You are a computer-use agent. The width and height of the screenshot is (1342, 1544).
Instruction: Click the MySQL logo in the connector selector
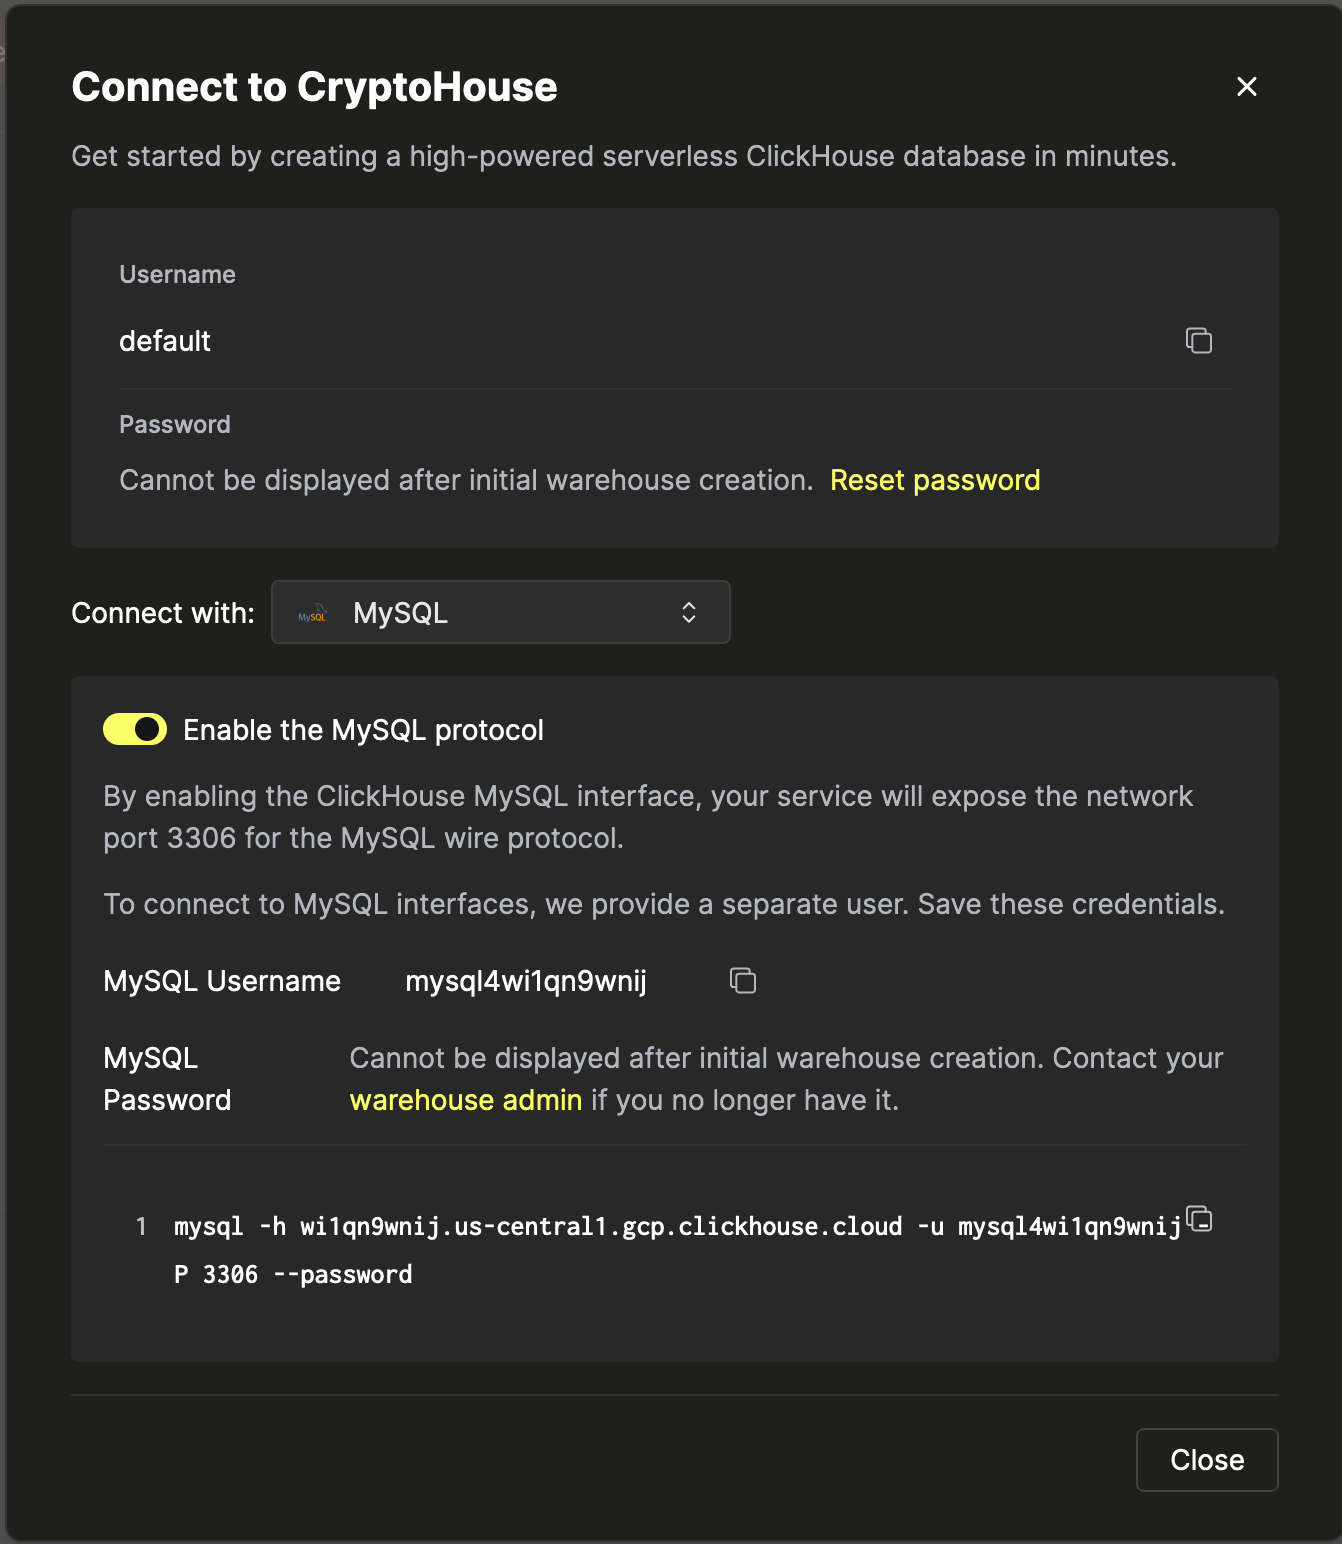click(x=310, y=612)
